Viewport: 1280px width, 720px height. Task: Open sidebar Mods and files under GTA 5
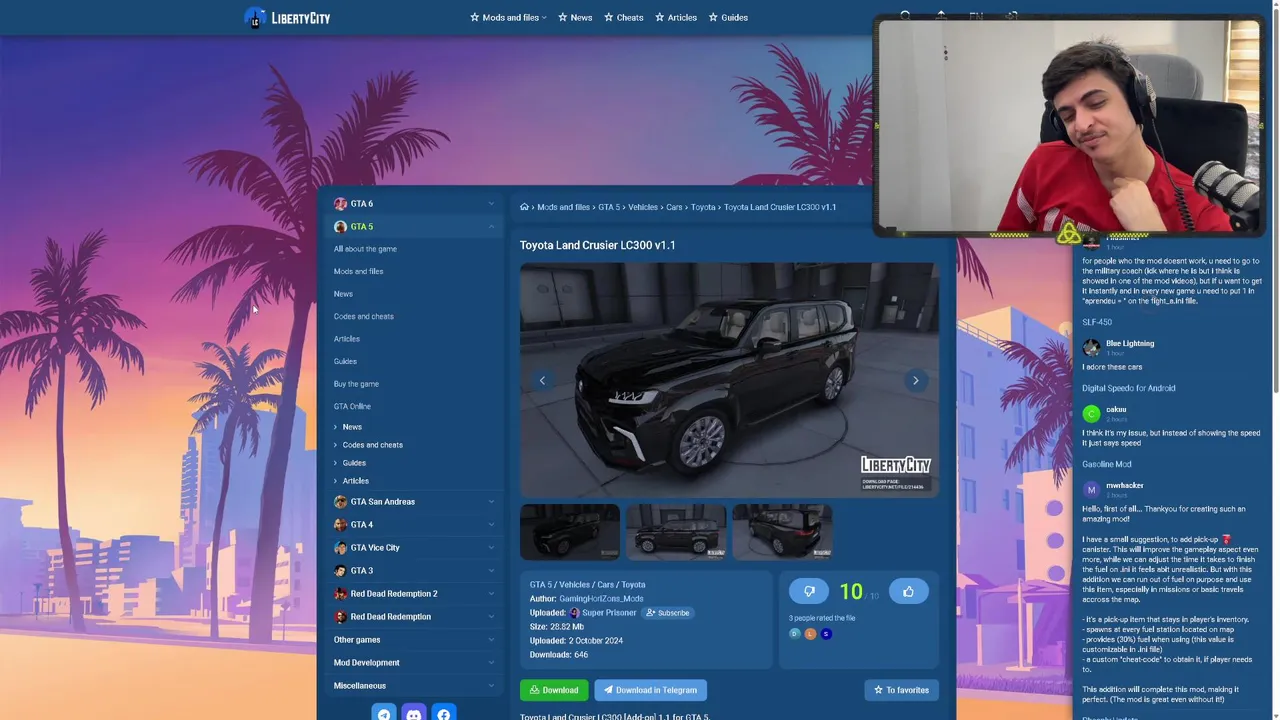[x=358, y=272]
